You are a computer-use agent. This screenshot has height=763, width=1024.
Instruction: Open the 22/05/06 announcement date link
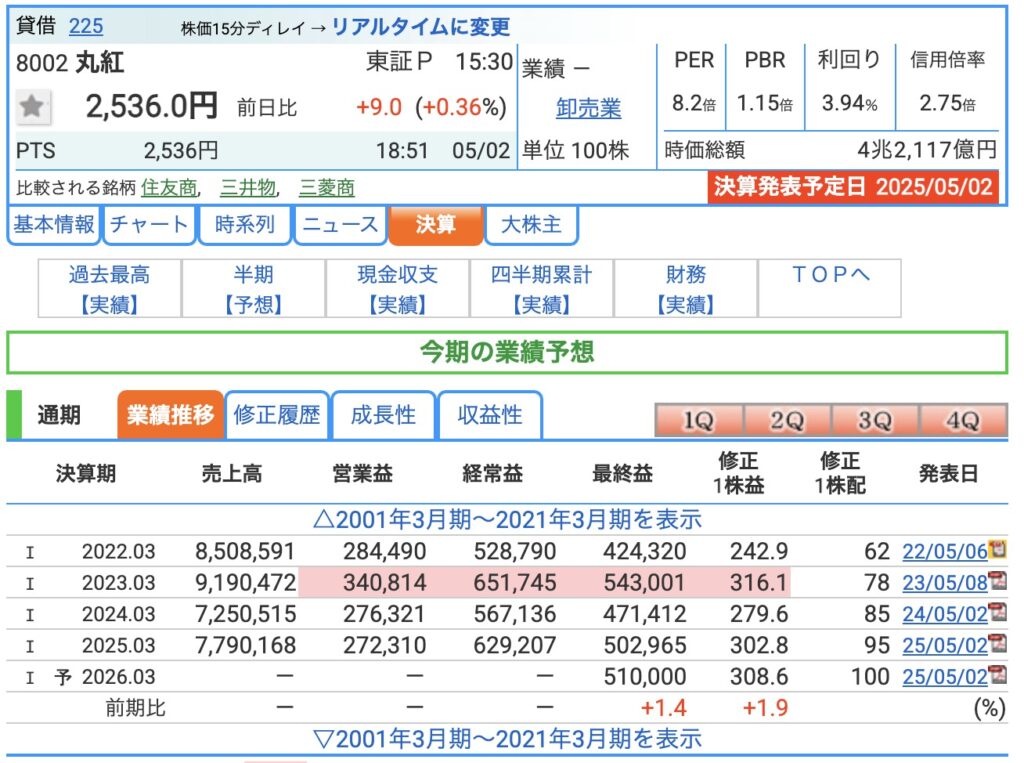point(944,551)
